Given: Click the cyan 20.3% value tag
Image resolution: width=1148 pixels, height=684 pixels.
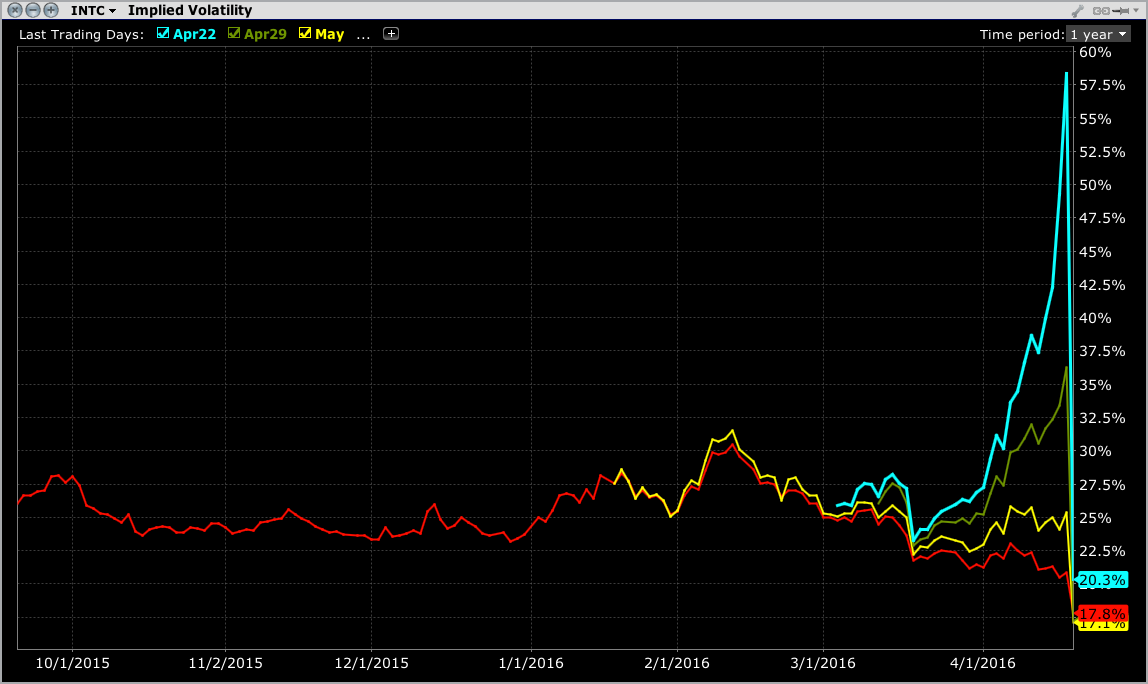Looking at the screenshot, I should [x=1102, y=580].
